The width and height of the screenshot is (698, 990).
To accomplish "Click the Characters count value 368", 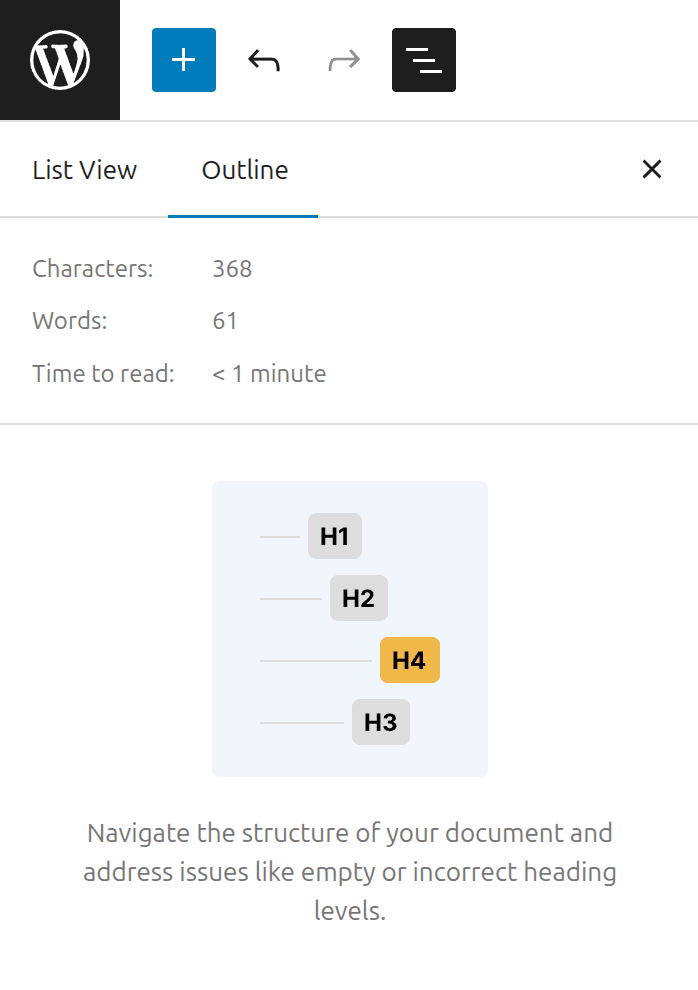I will coord(231,268).
